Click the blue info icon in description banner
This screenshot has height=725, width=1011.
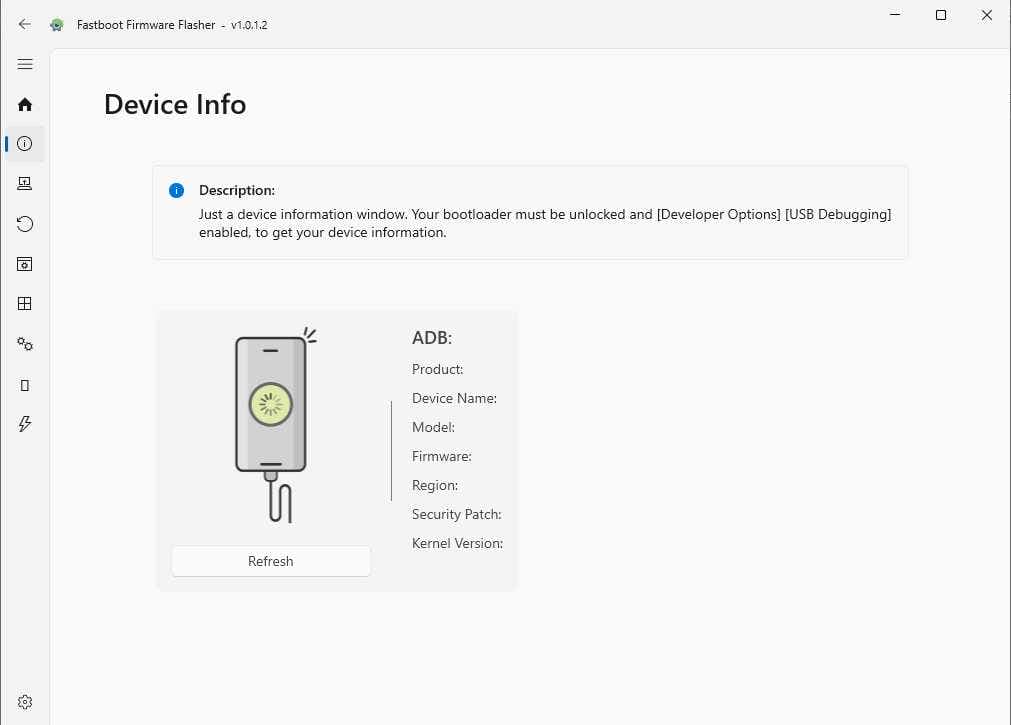click(176, 190)
